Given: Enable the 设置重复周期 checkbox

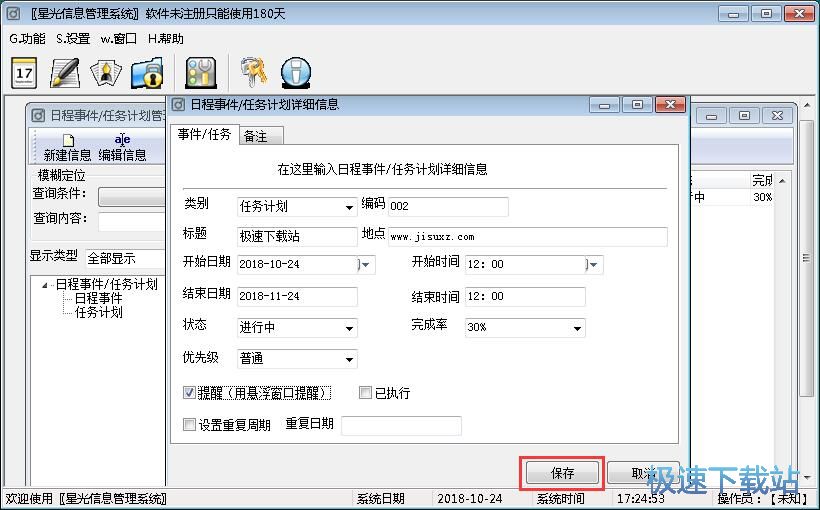Looking at the screenshot, I should (189, 424).
